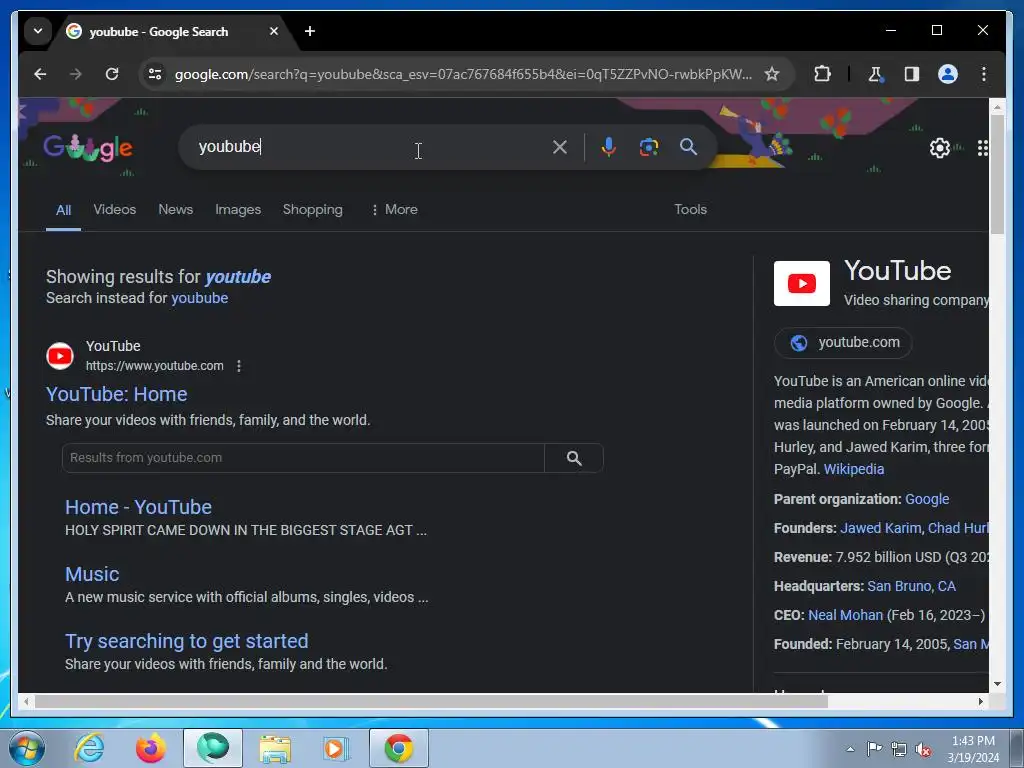Open the Jawed Karim founder link
The image size is (1024, 768).
(x=880, y=528)
